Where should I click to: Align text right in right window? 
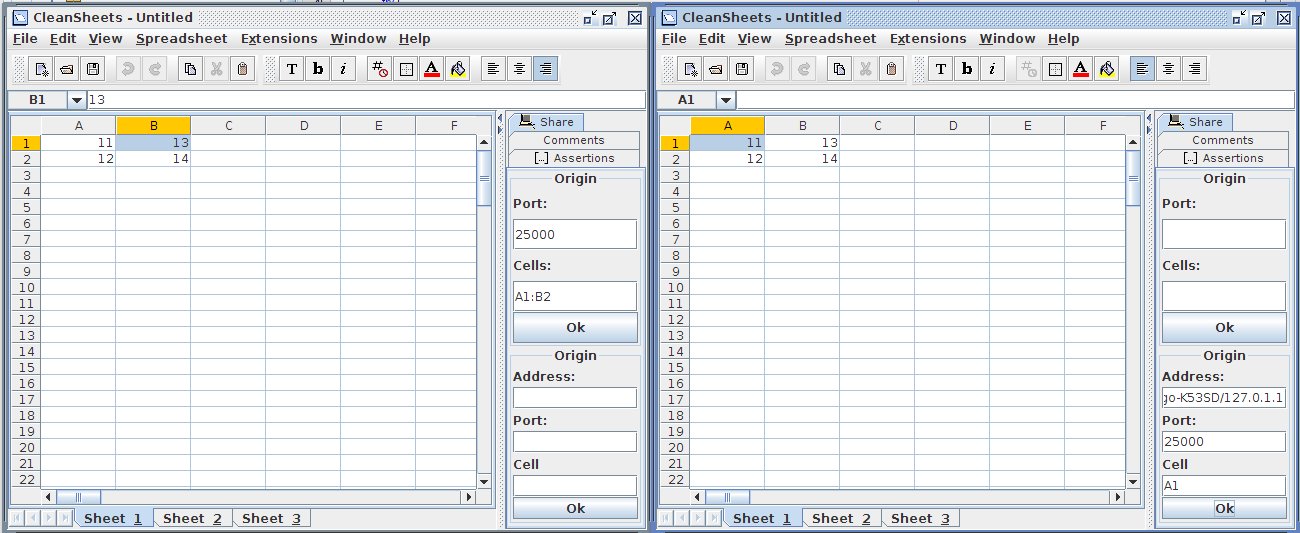pos(1194,69)
